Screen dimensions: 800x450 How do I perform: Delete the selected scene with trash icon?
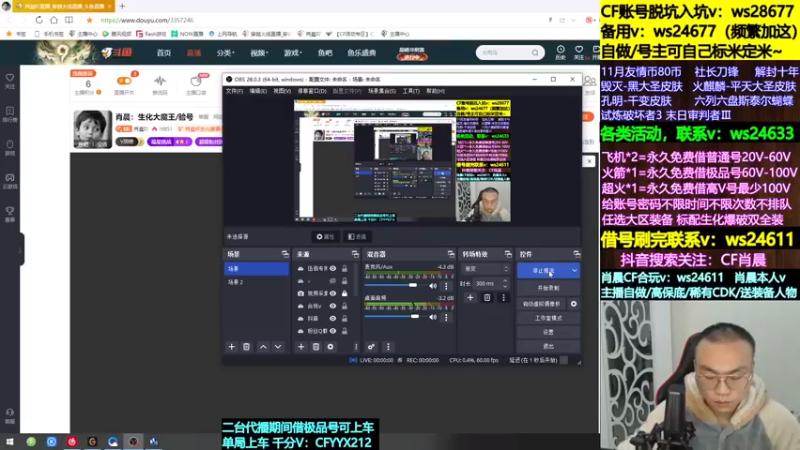click(246, 347)
